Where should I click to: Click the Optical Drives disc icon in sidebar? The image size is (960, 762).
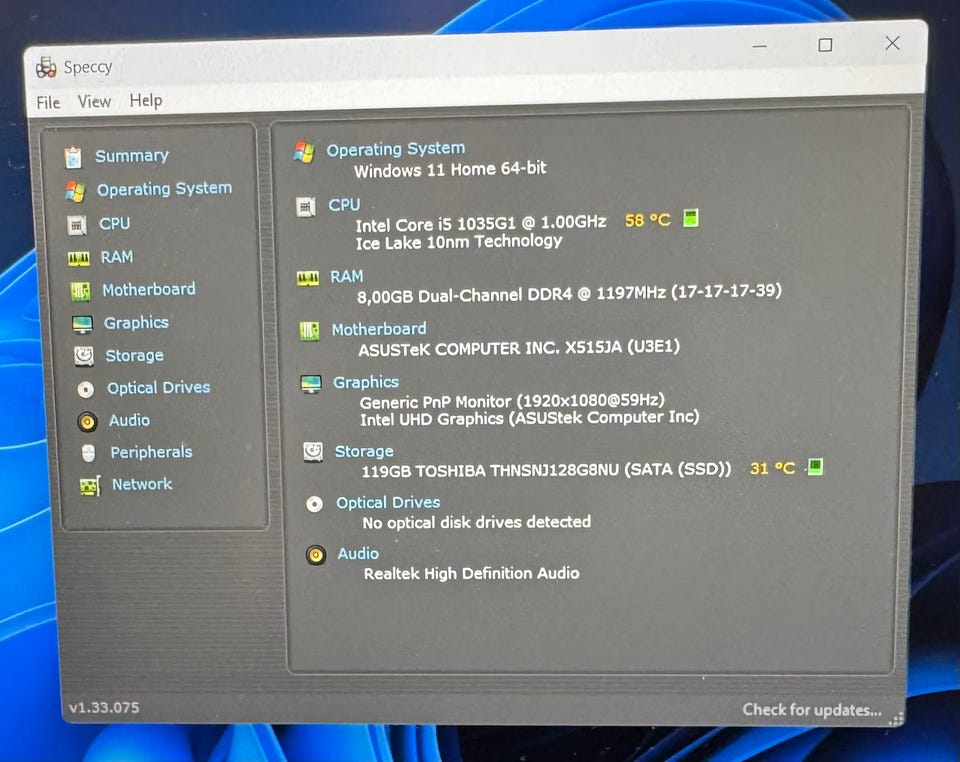[86, 389]
